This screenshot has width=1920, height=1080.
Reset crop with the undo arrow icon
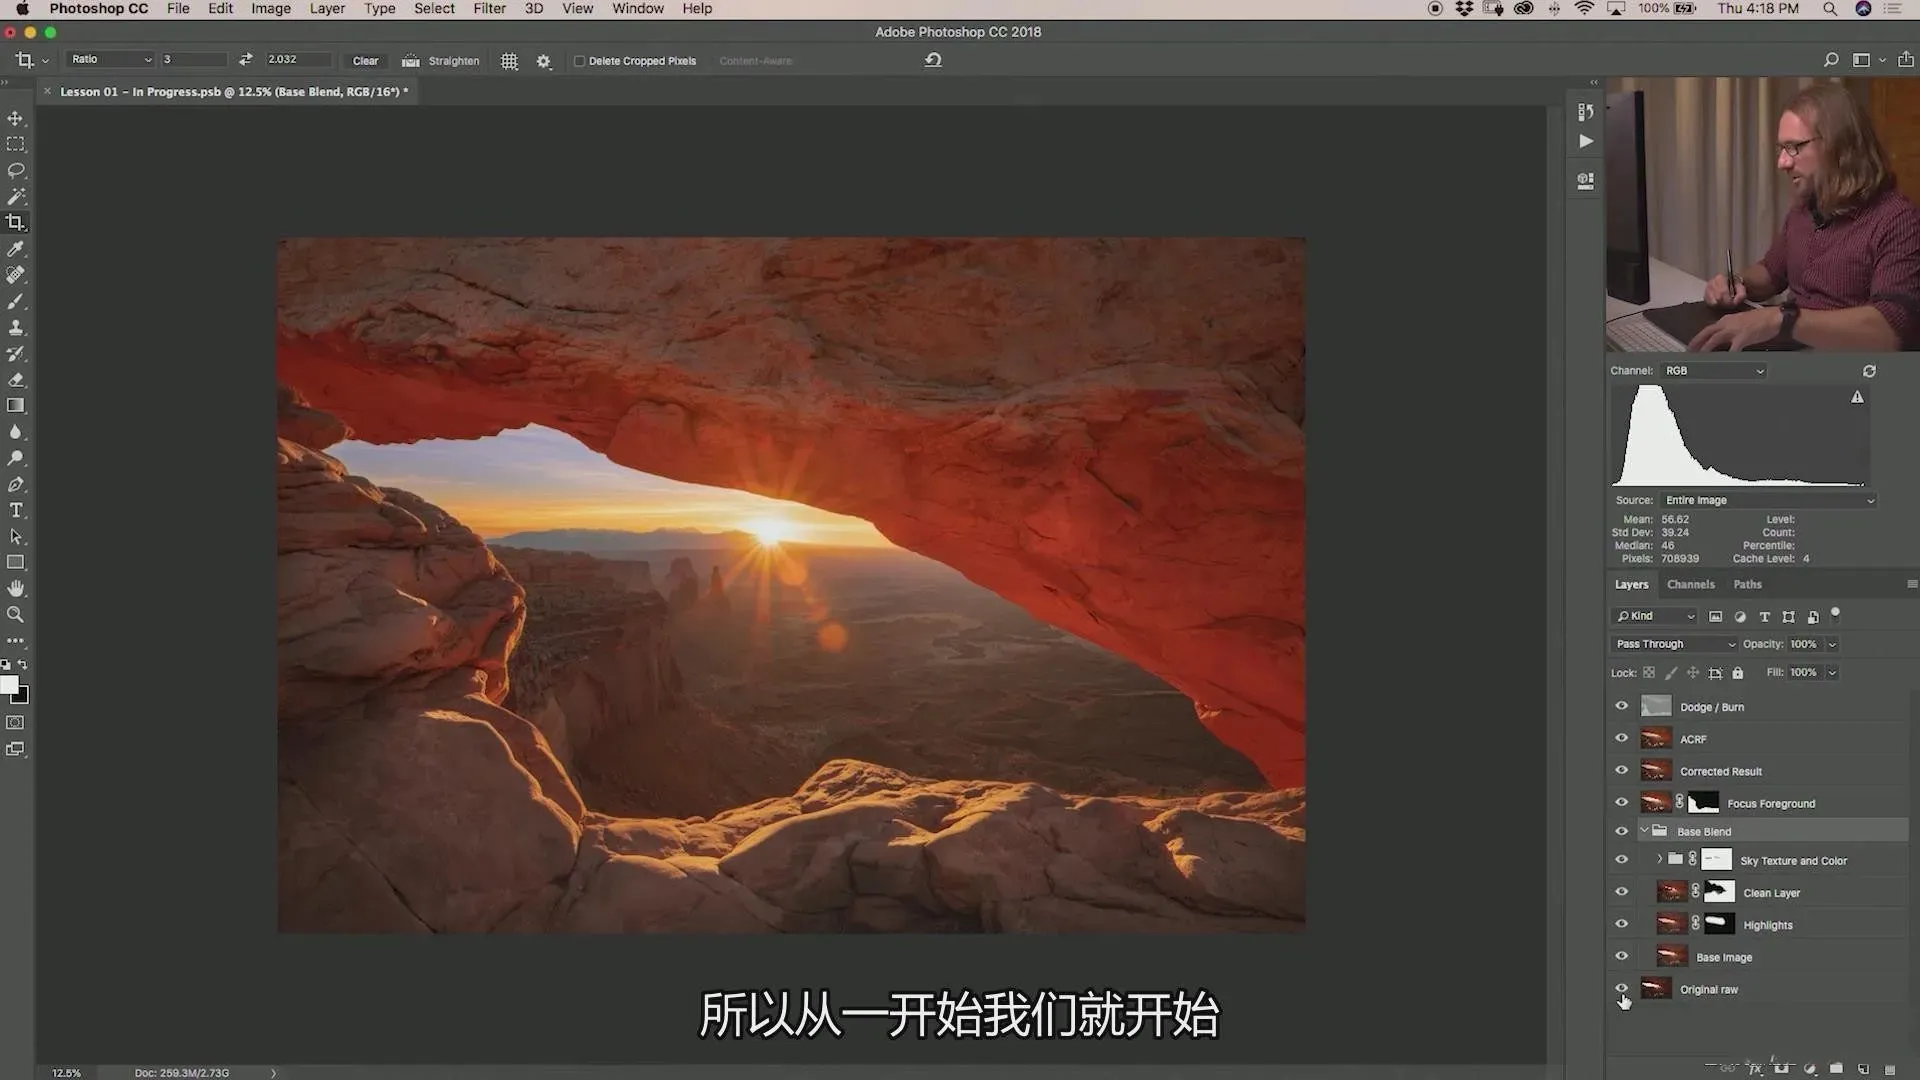[x=933, y=60]
